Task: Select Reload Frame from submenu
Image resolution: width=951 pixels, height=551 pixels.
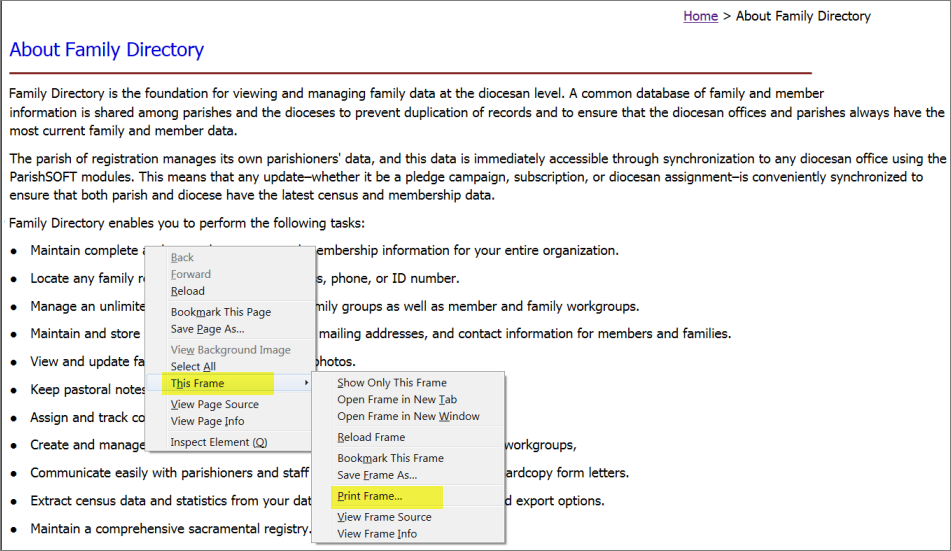Action: pyautogui.click(x=371, y=437)
